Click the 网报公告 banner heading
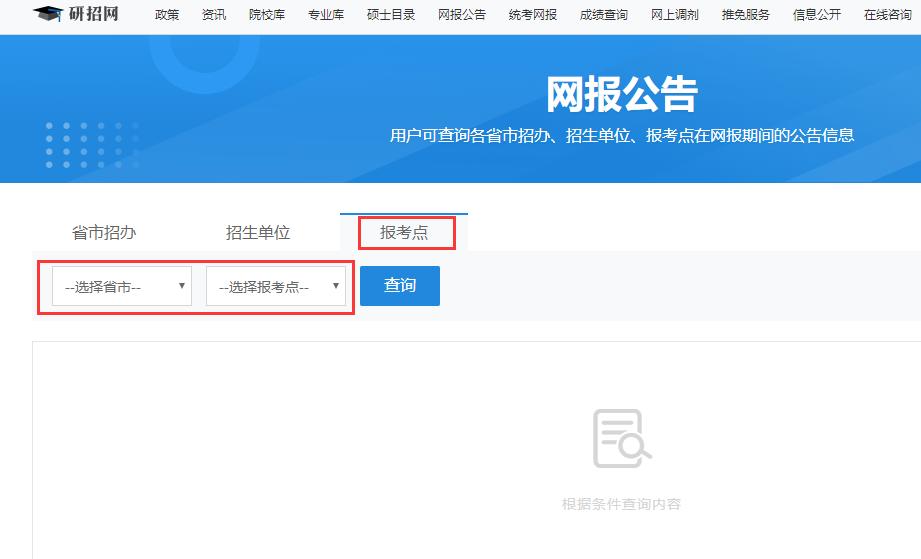Screen dimensions: 921x559 click(622, 95)
